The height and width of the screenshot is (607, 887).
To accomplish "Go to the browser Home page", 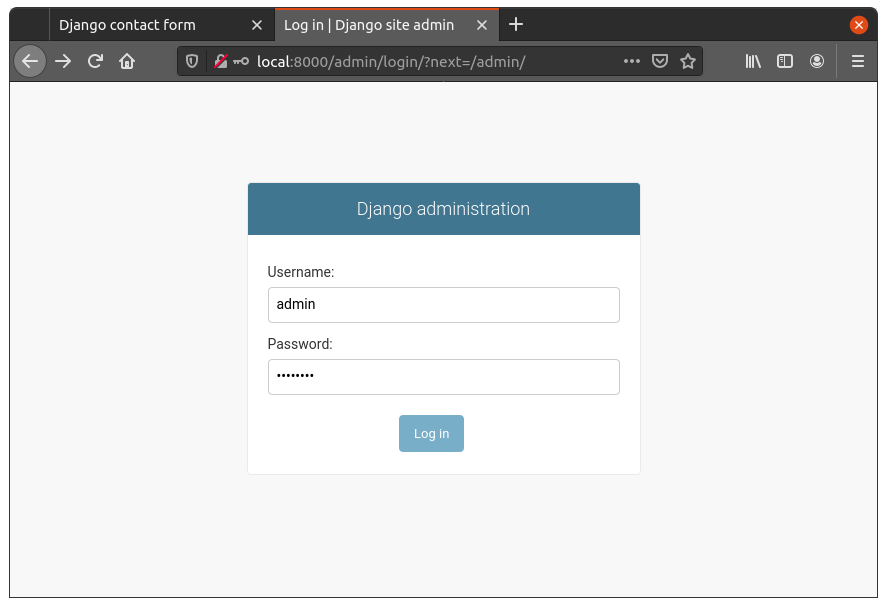I will coord(127,61).
